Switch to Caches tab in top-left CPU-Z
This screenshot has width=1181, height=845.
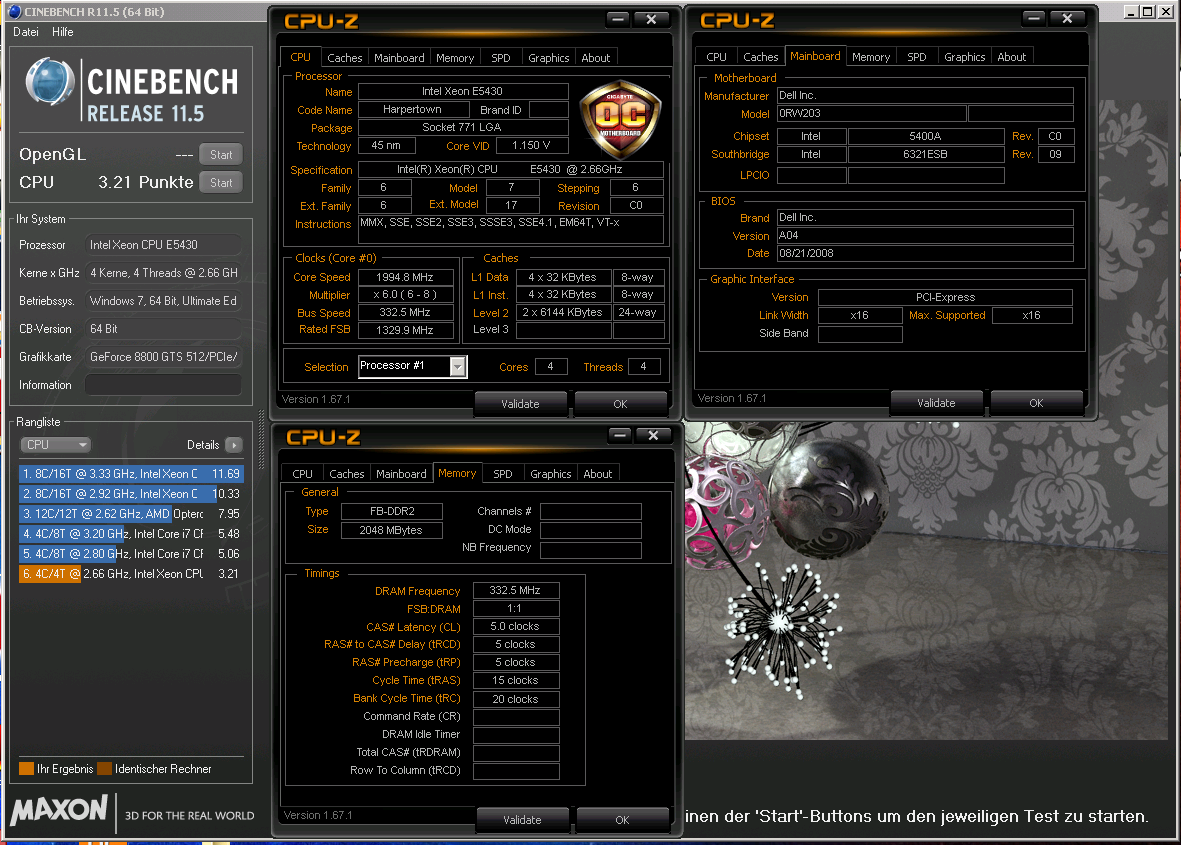(344, 58)
